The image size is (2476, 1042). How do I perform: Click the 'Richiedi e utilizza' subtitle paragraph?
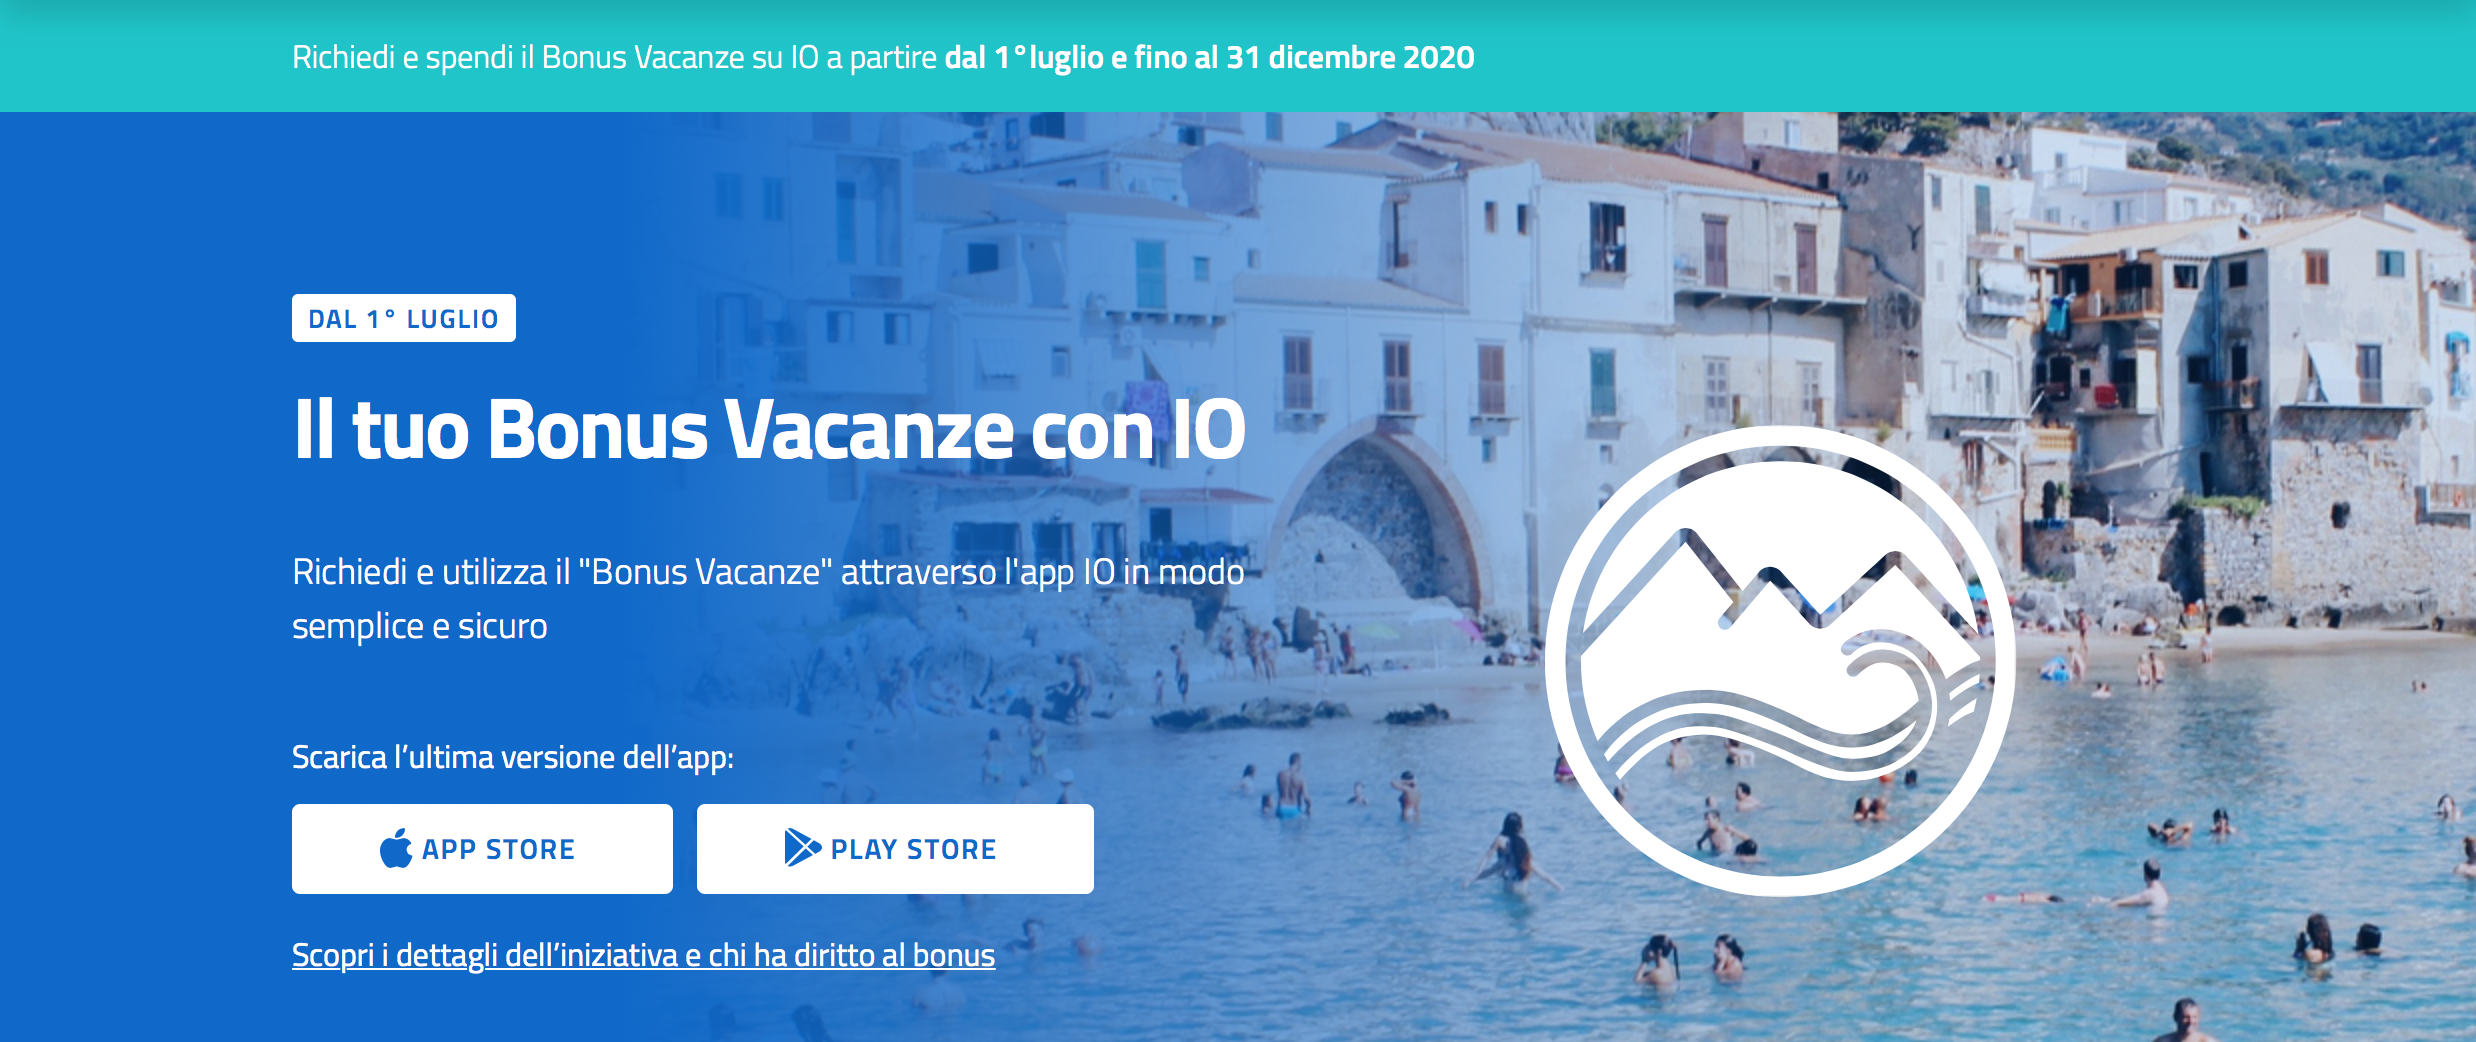768,598
